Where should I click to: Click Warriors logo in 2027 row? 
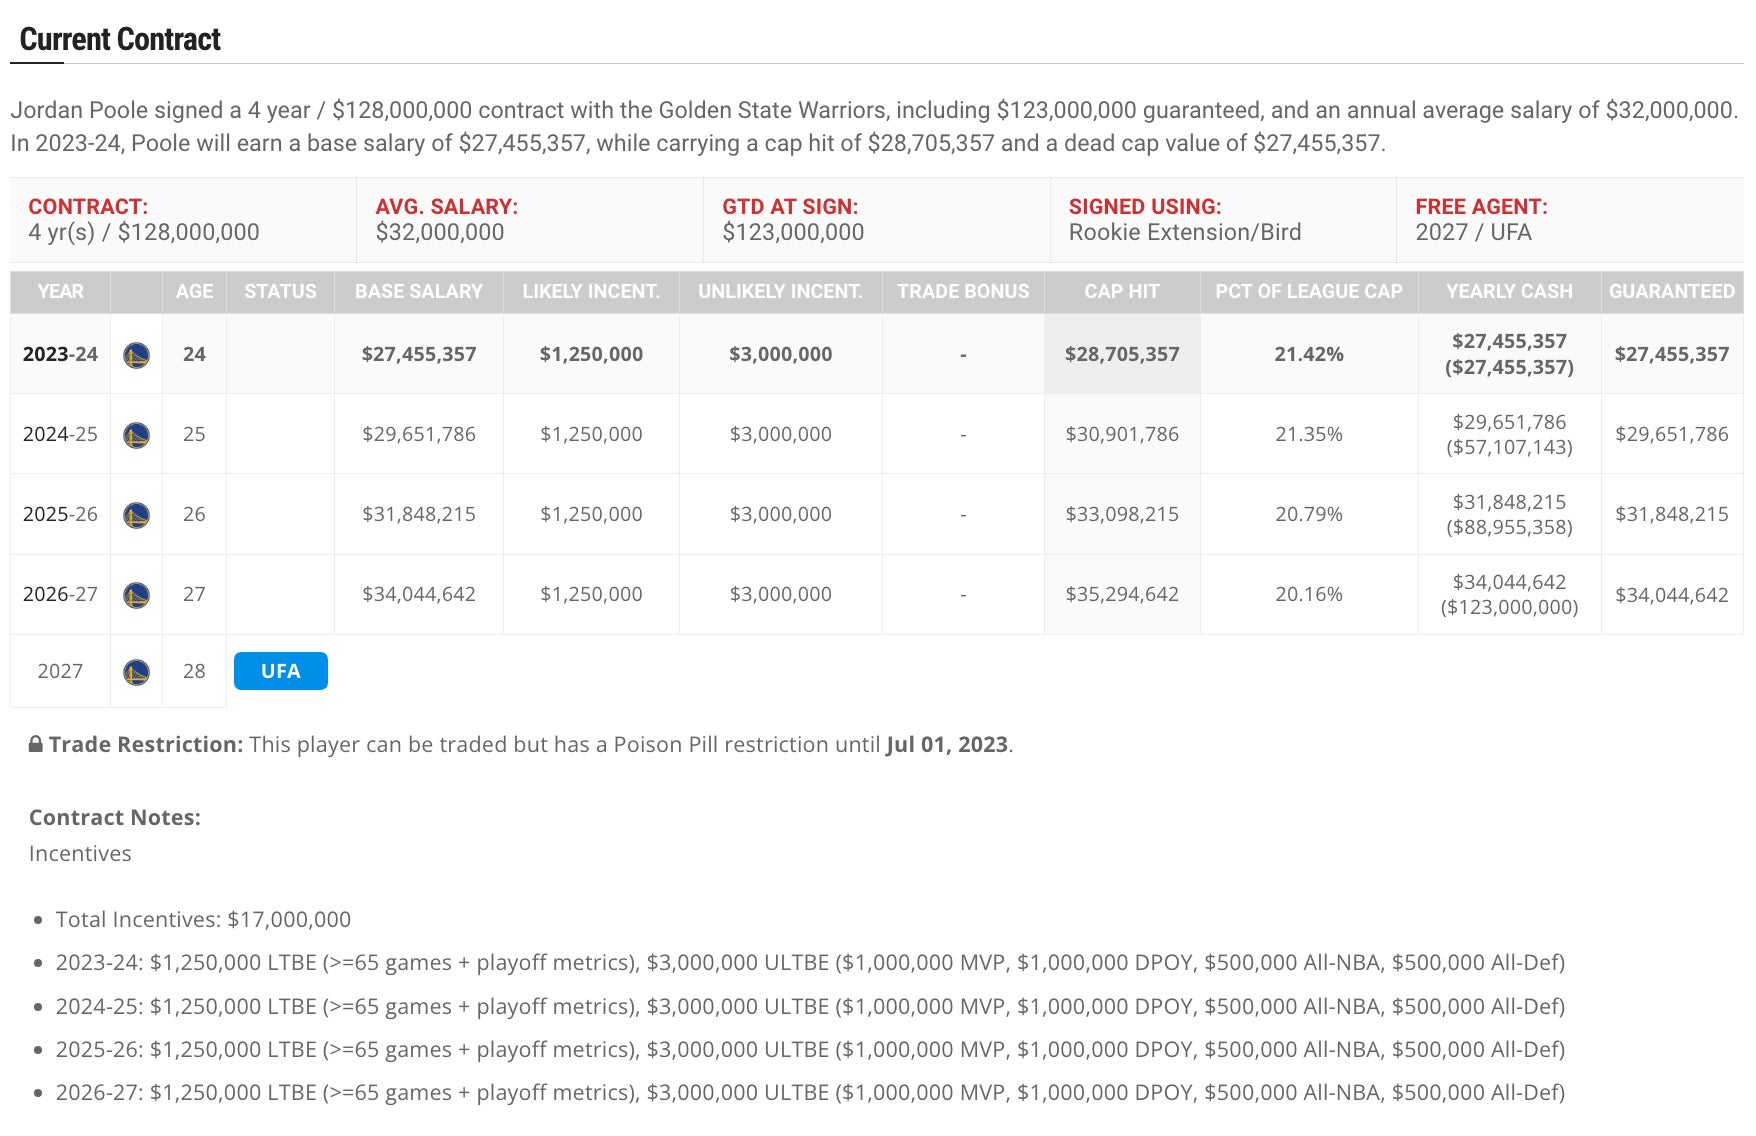point(136,672)
